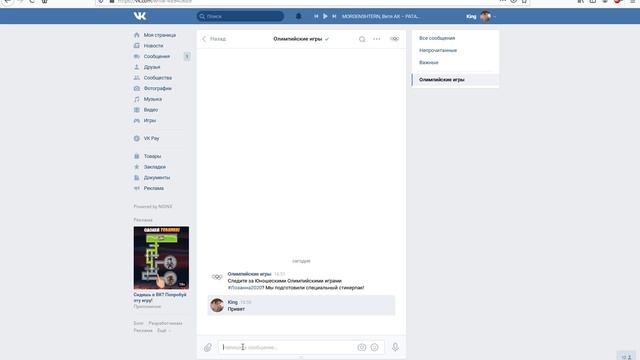Click the Olympic rings avatar in chat header
The image size is (640, 360).
click(x=394, y=39)
